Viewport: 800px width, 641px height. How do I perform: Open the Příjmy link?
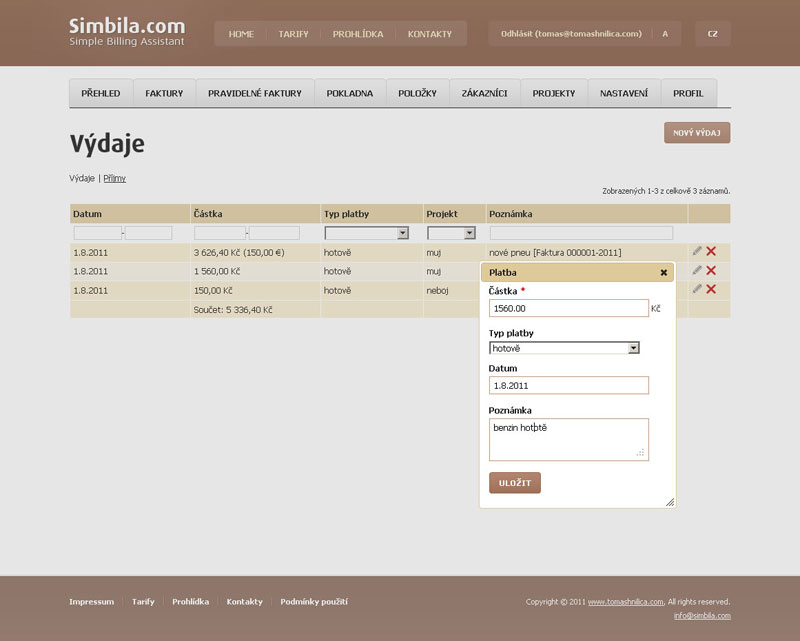114,178
